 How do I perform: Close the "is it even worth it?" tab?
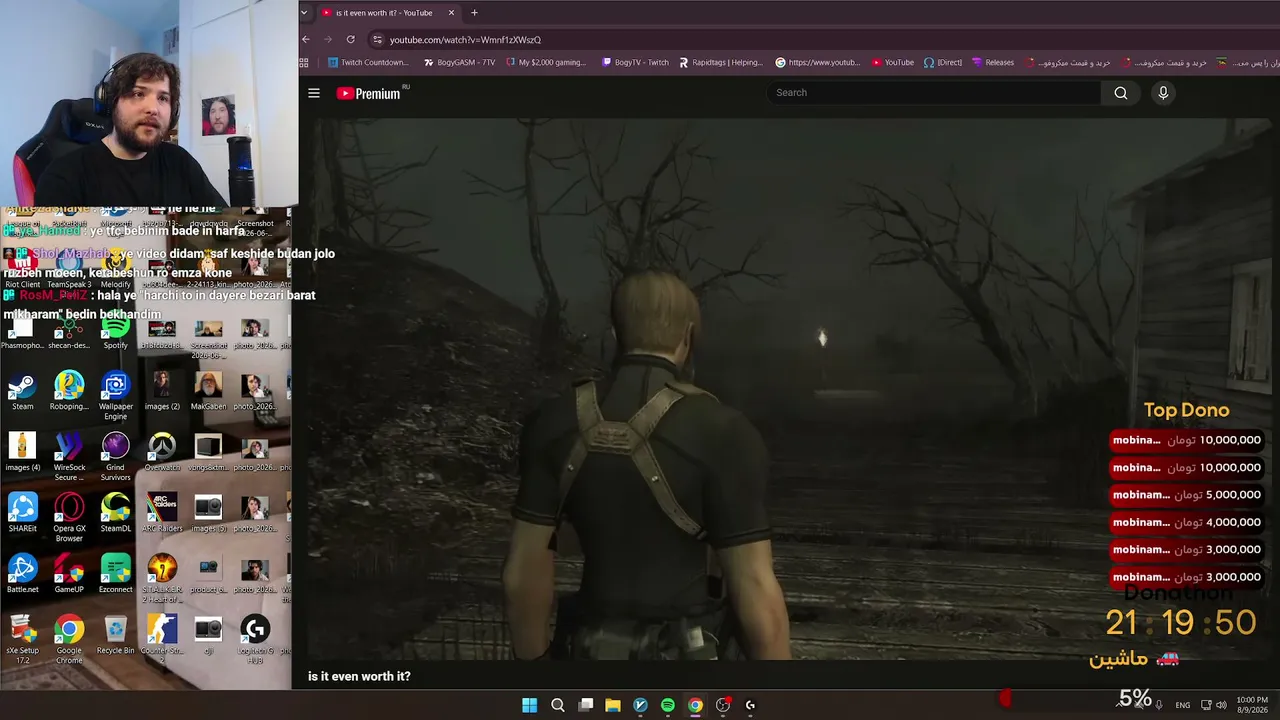click(451, 13)
